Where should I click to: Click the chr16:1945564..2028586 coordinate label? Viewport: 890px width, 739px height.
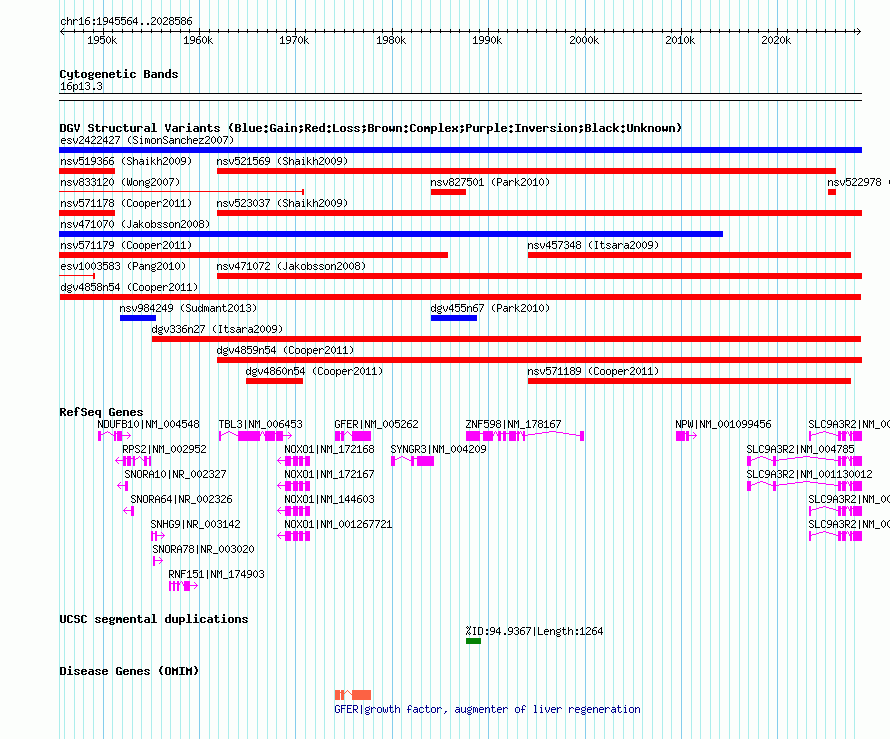[126, 21]
